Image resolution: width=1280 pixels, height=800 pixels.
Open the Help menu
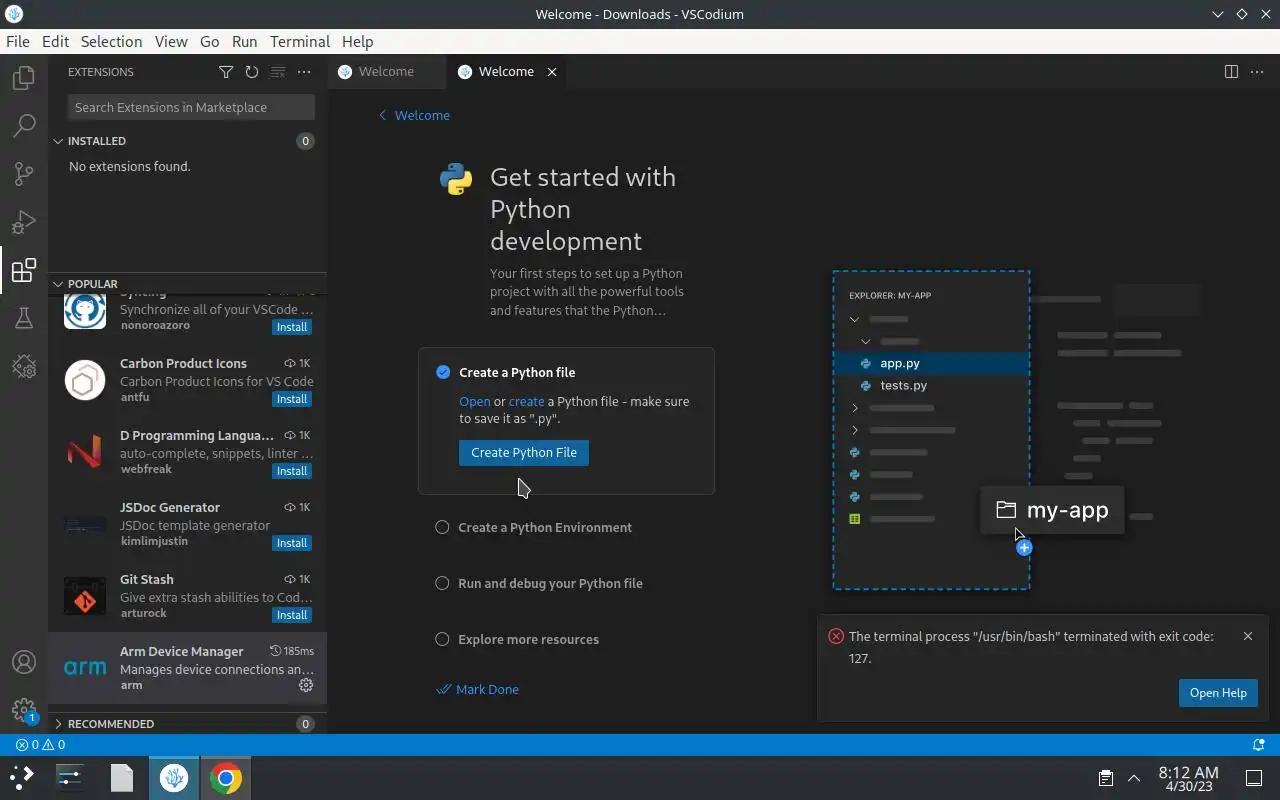tap(357, 41)
